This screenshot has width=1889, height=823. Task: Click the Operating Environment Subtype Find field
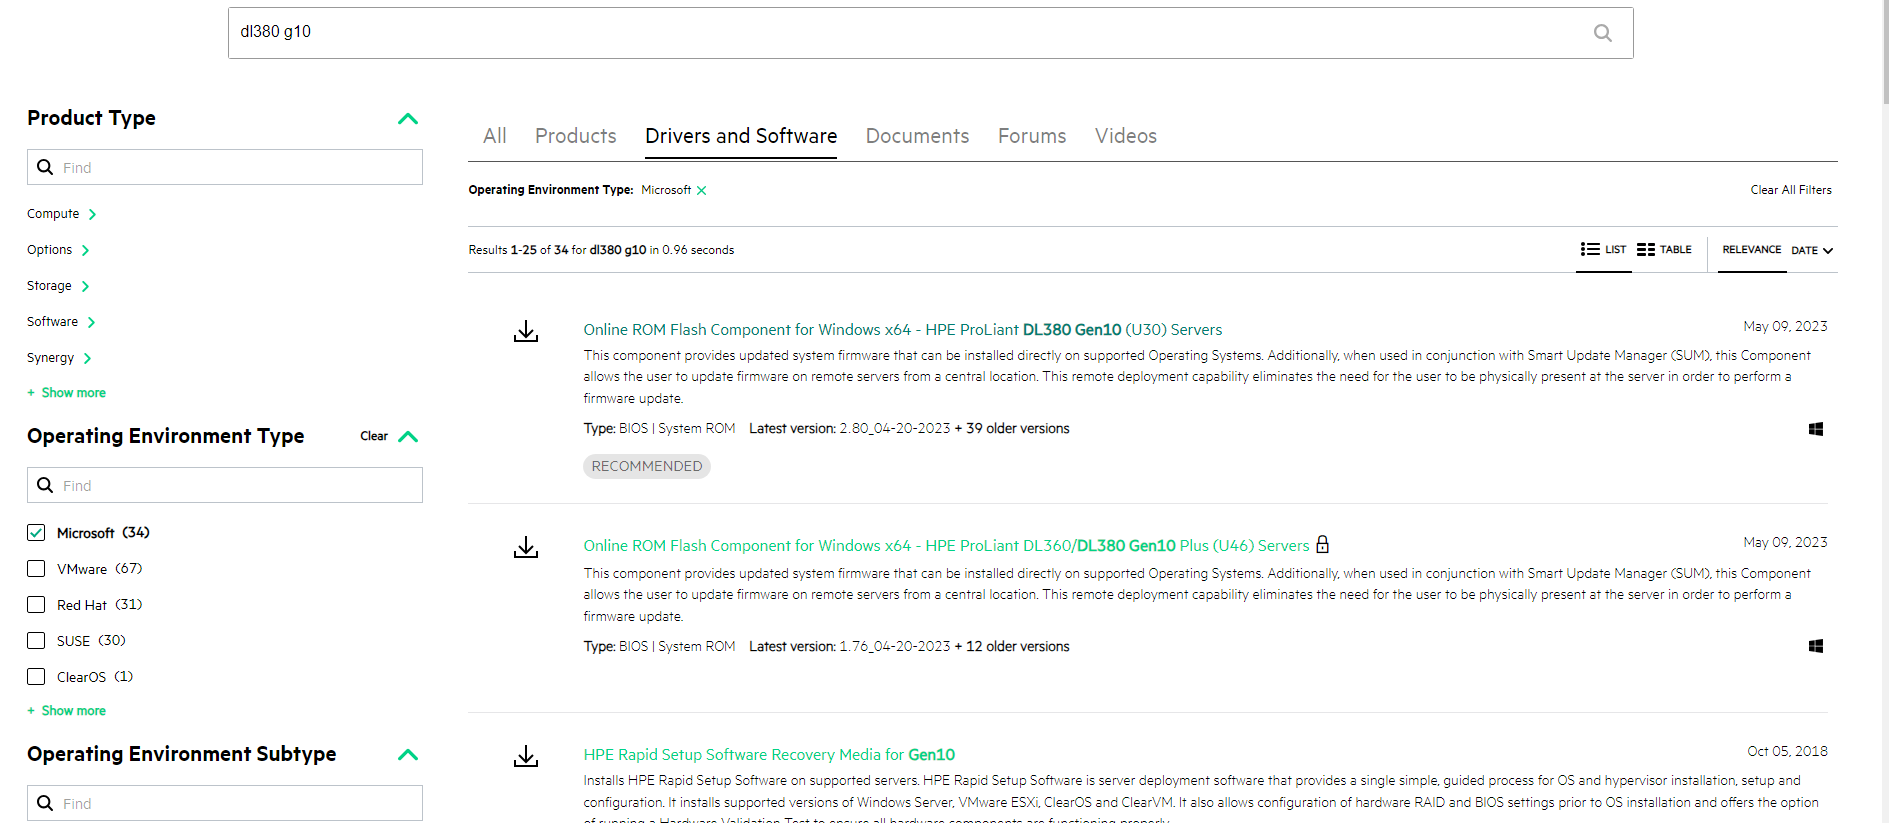[x=225, y=803]
